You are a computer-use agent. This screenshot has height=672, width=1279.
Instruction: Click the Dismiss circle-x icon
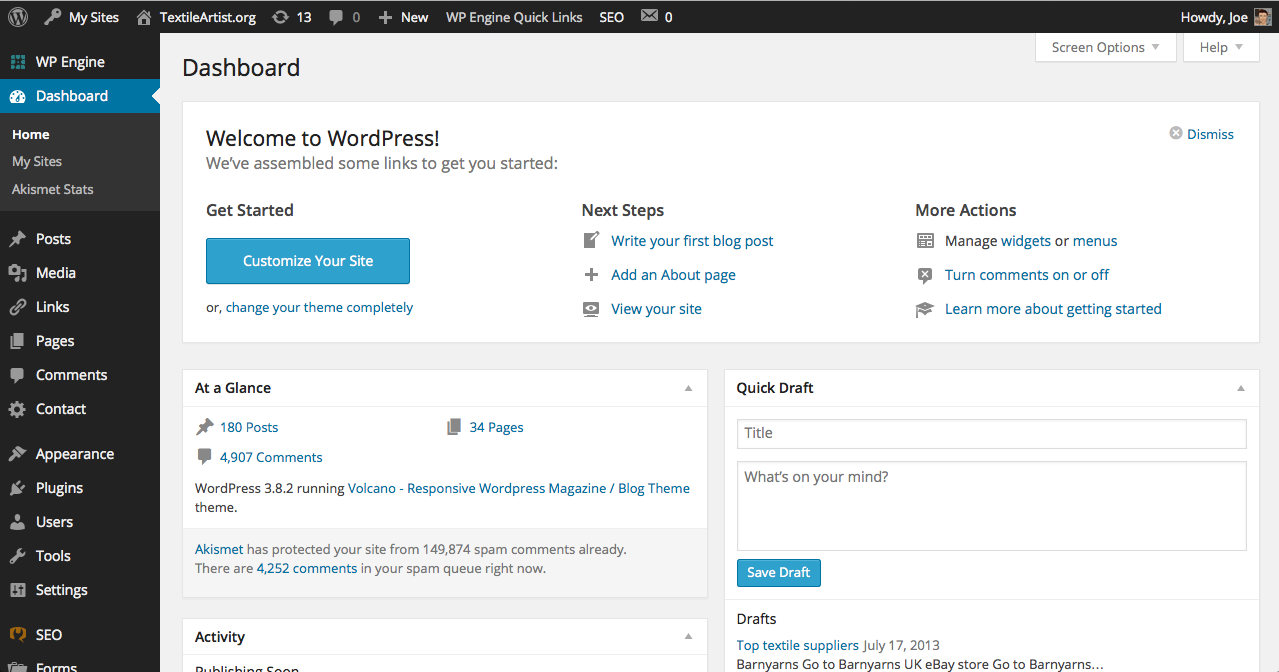pos(1176,134)
